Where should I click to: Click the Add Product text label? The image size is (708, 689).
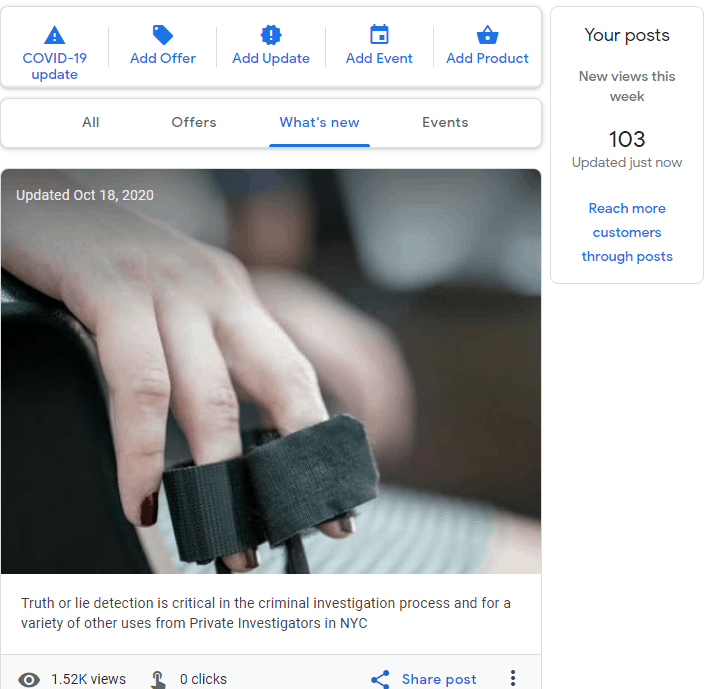487,58
